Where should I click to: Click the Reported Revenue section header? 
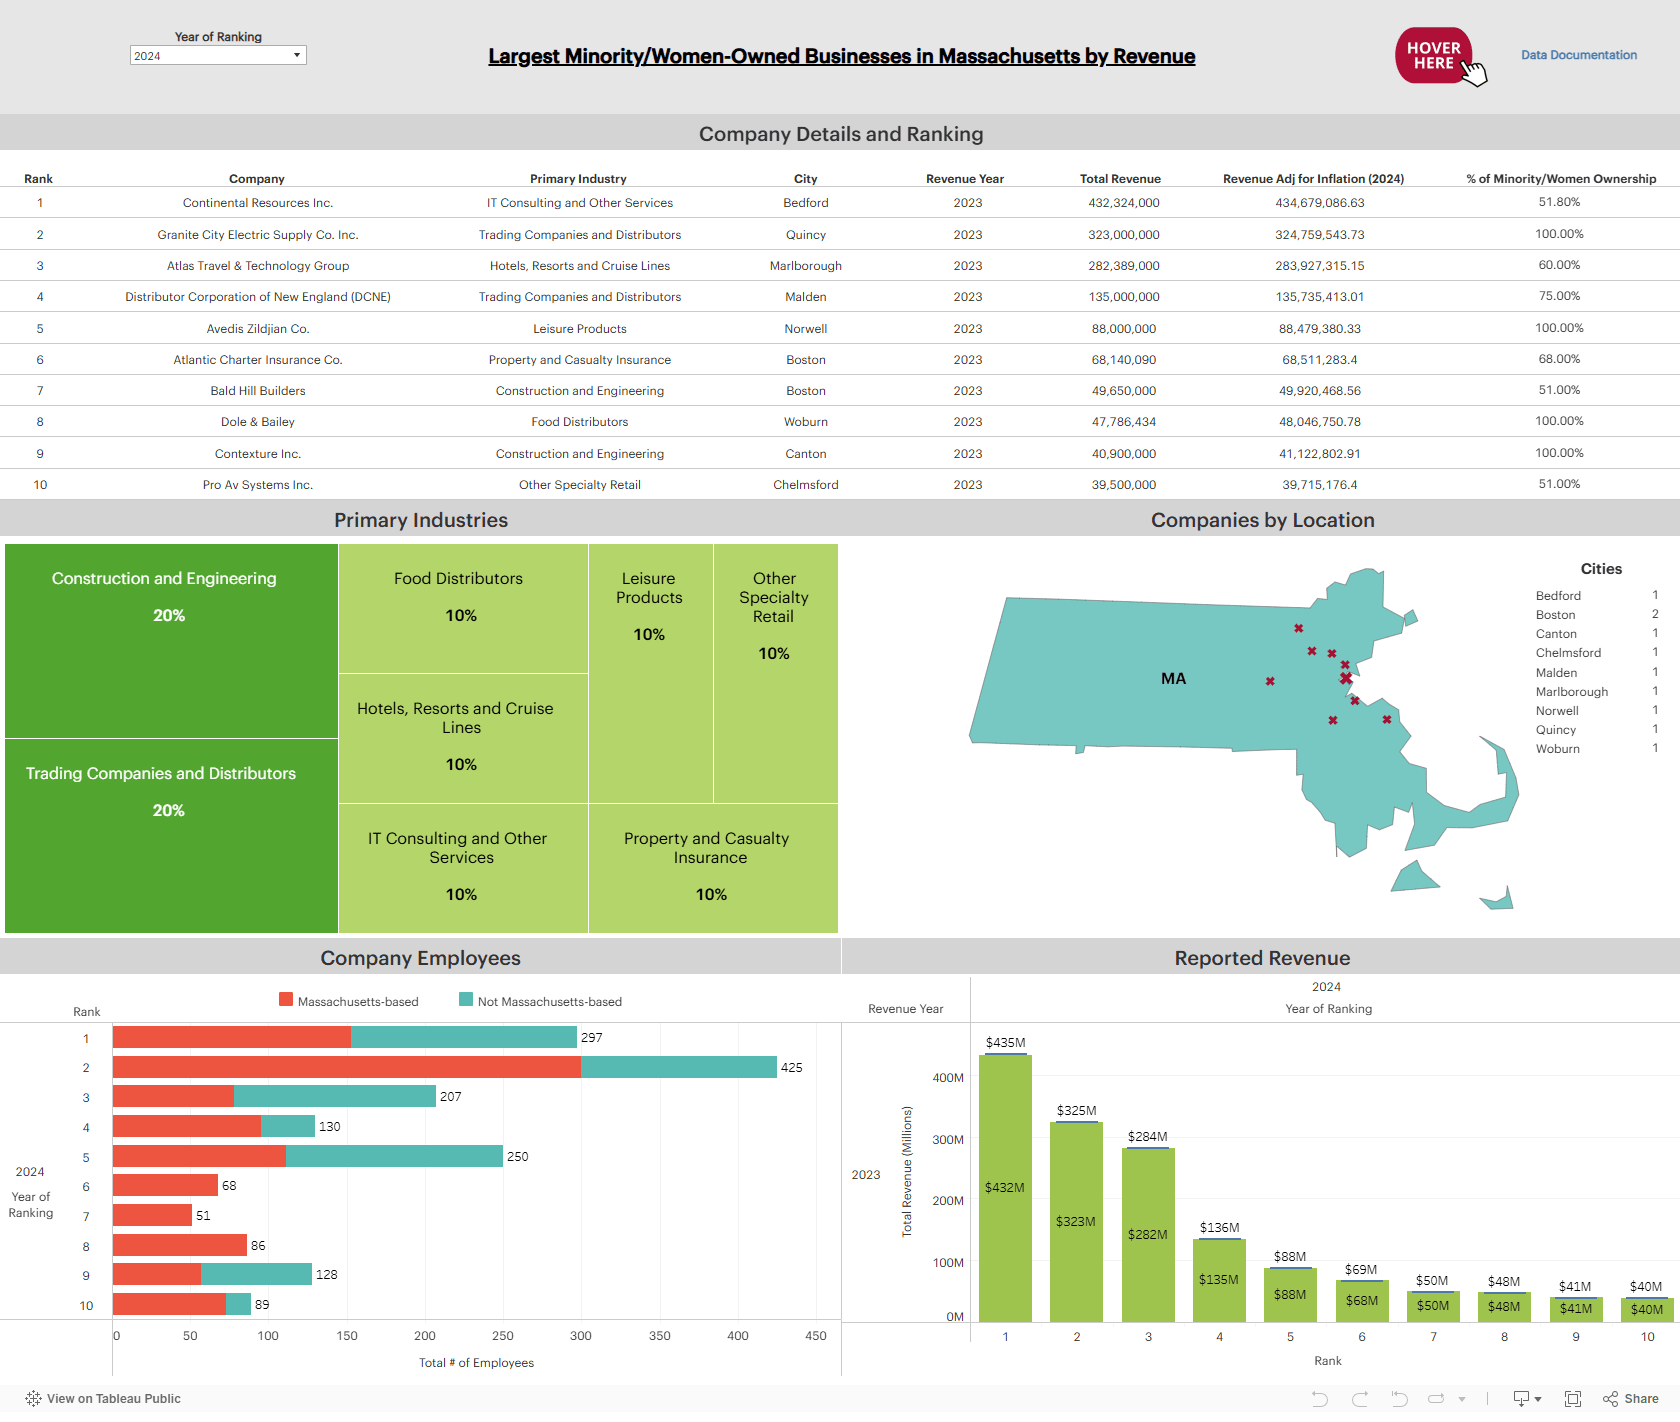pyautogui.click(x=1262, y=958)
